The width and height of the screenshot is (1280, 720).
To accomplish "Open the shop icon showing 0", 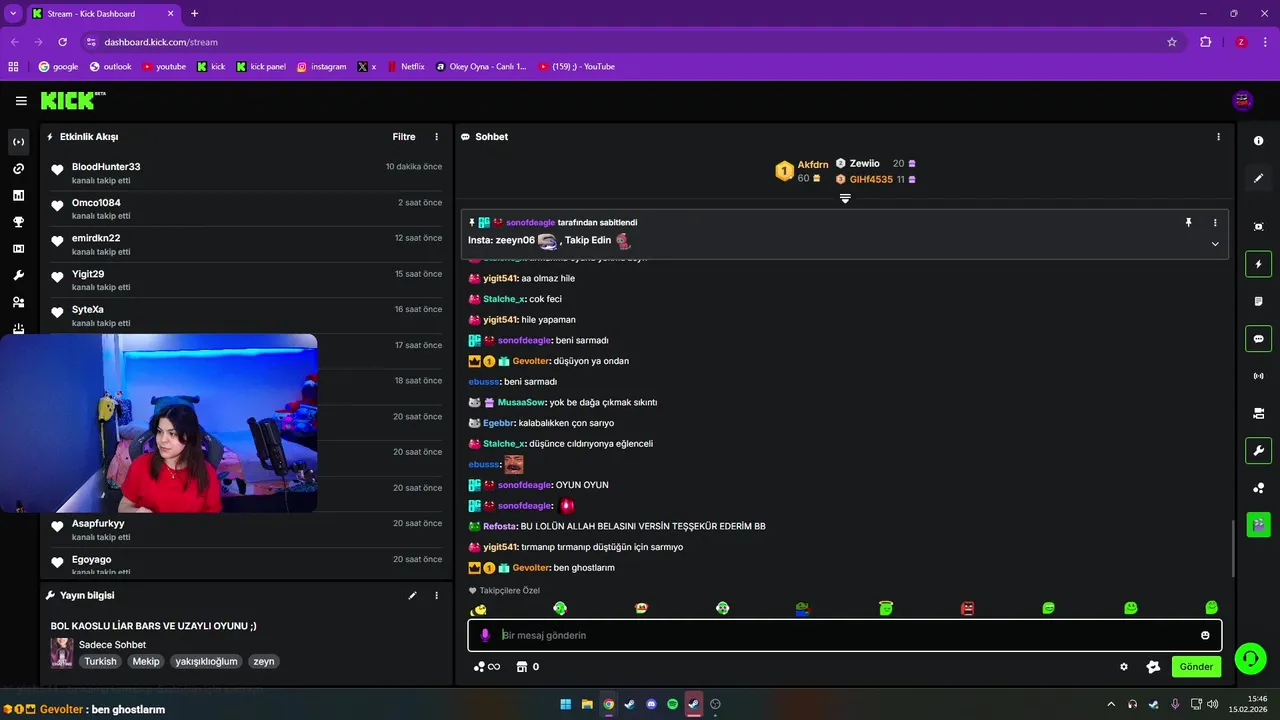I will pos(527,667).
